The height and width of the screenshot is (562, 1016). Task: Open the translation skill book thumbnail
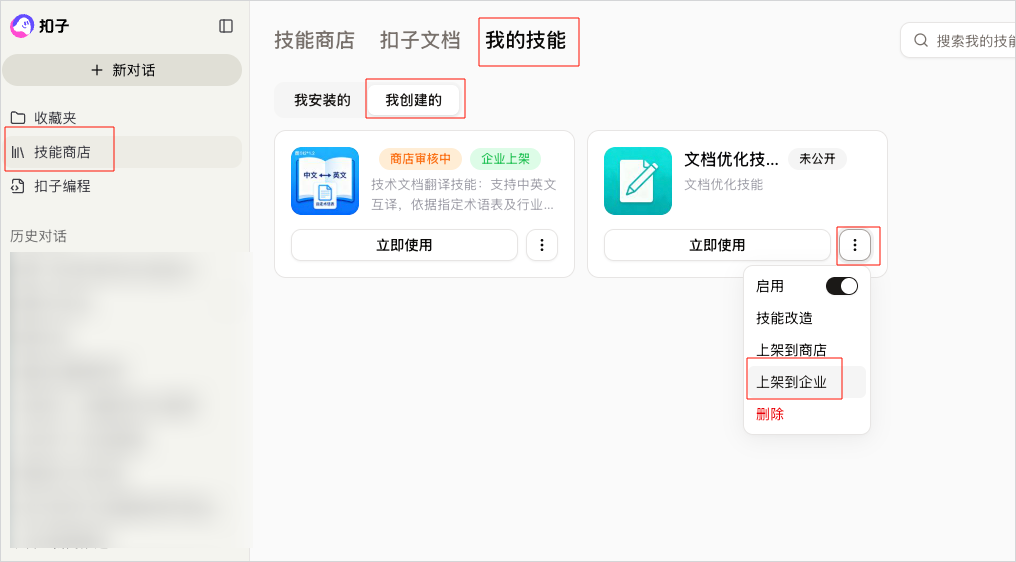(x=325, y=181)
